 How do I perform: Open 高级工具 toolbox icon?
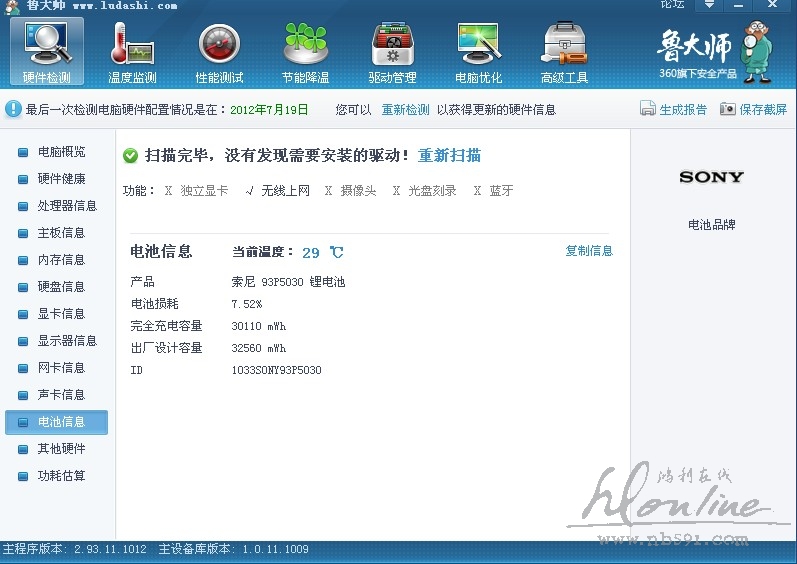(x=565, y=51)
